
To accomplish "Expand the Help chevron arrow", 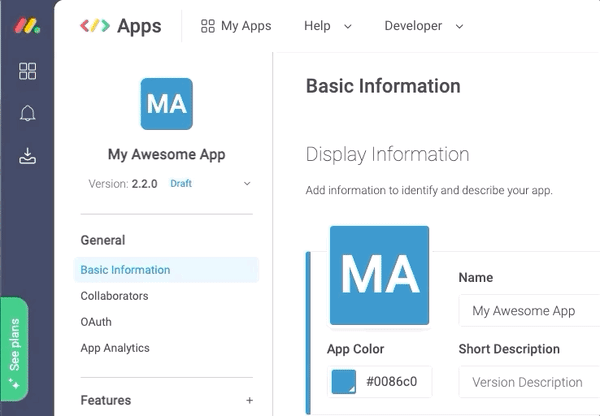I will point(348,26).
